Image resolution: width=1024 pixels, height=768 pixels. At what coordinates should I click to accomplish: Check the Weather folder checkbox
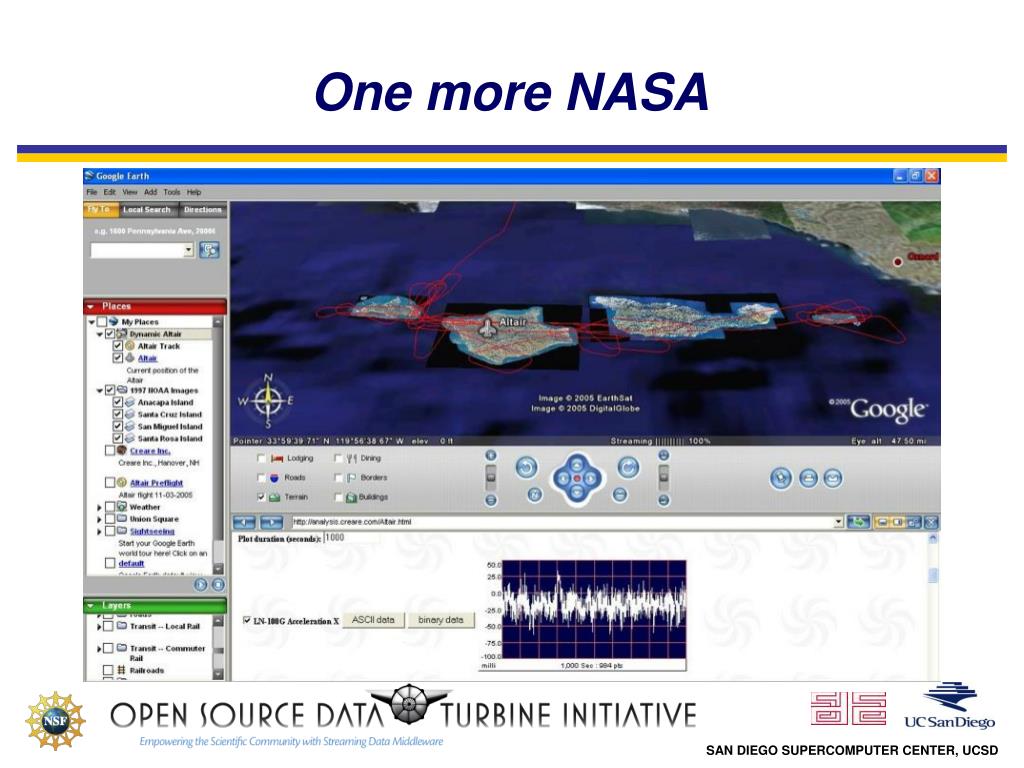(110, 507)
